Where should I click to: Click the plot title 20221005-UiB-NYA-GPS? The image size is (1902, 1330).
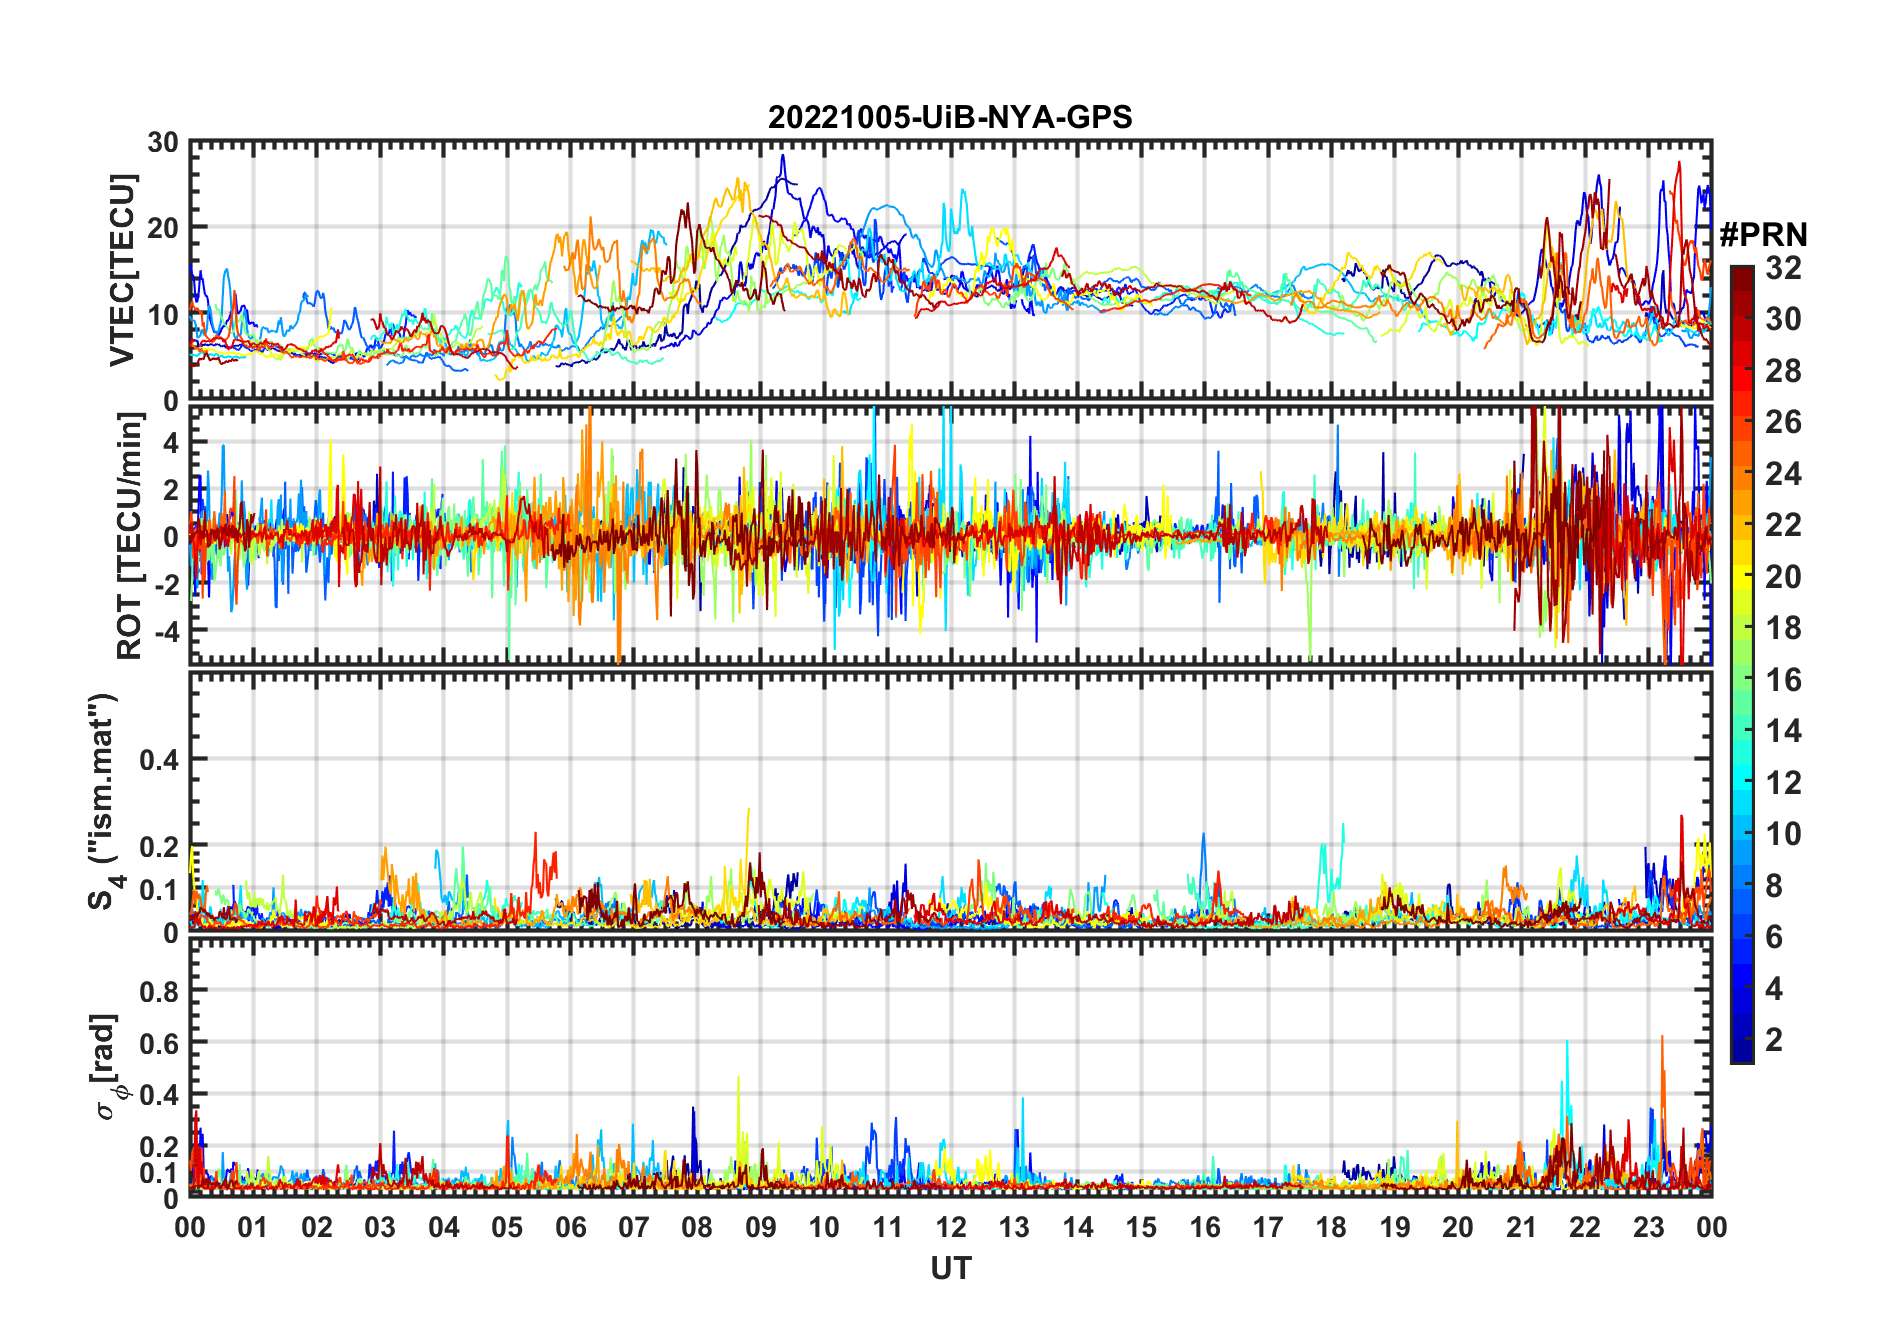point(950,117)
